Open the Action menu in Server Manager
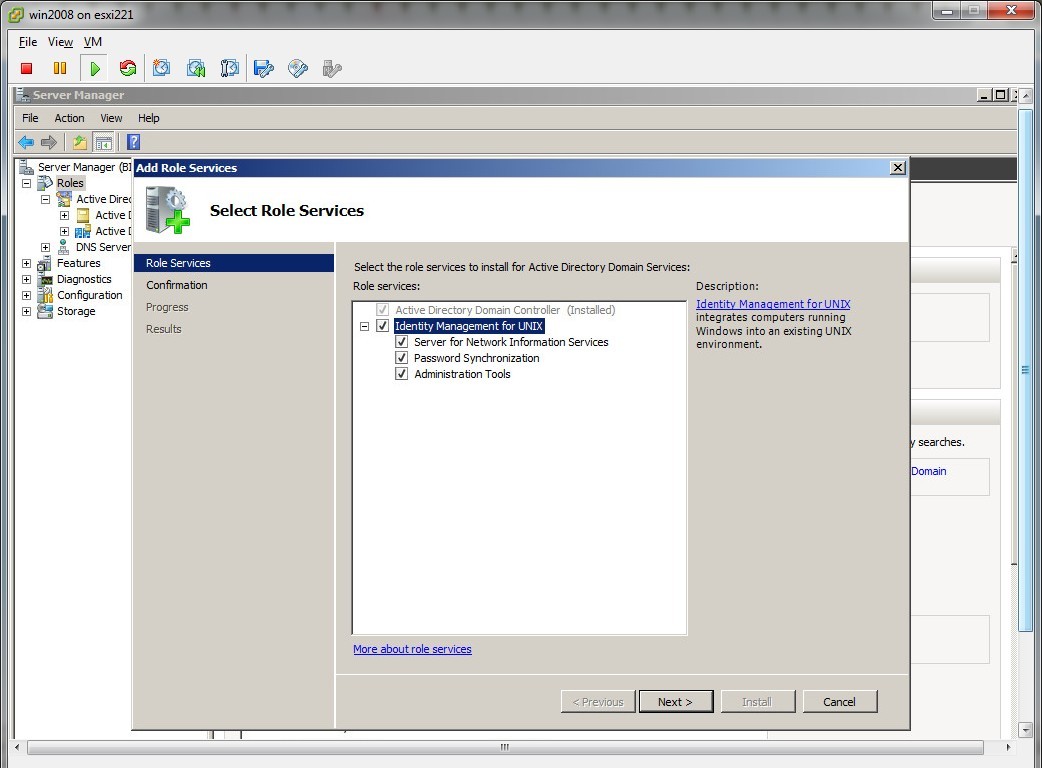Viewport: 1042px width, 768px height. coord(69,118)
